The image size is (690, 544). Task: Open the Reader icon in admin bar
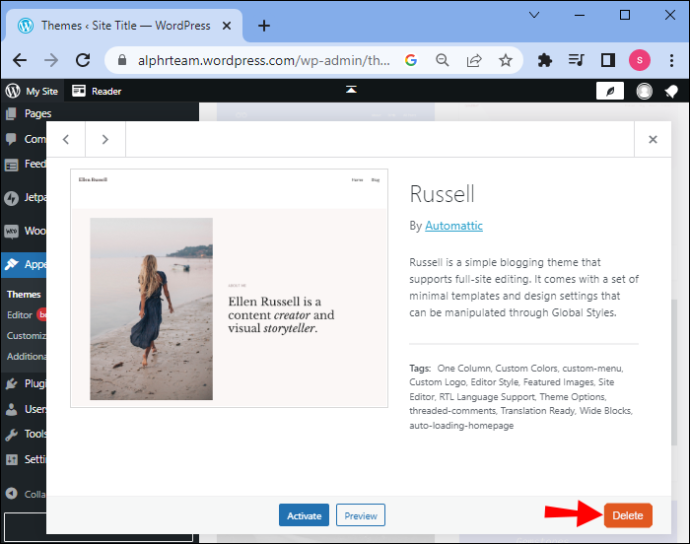(x=79, y=91)
